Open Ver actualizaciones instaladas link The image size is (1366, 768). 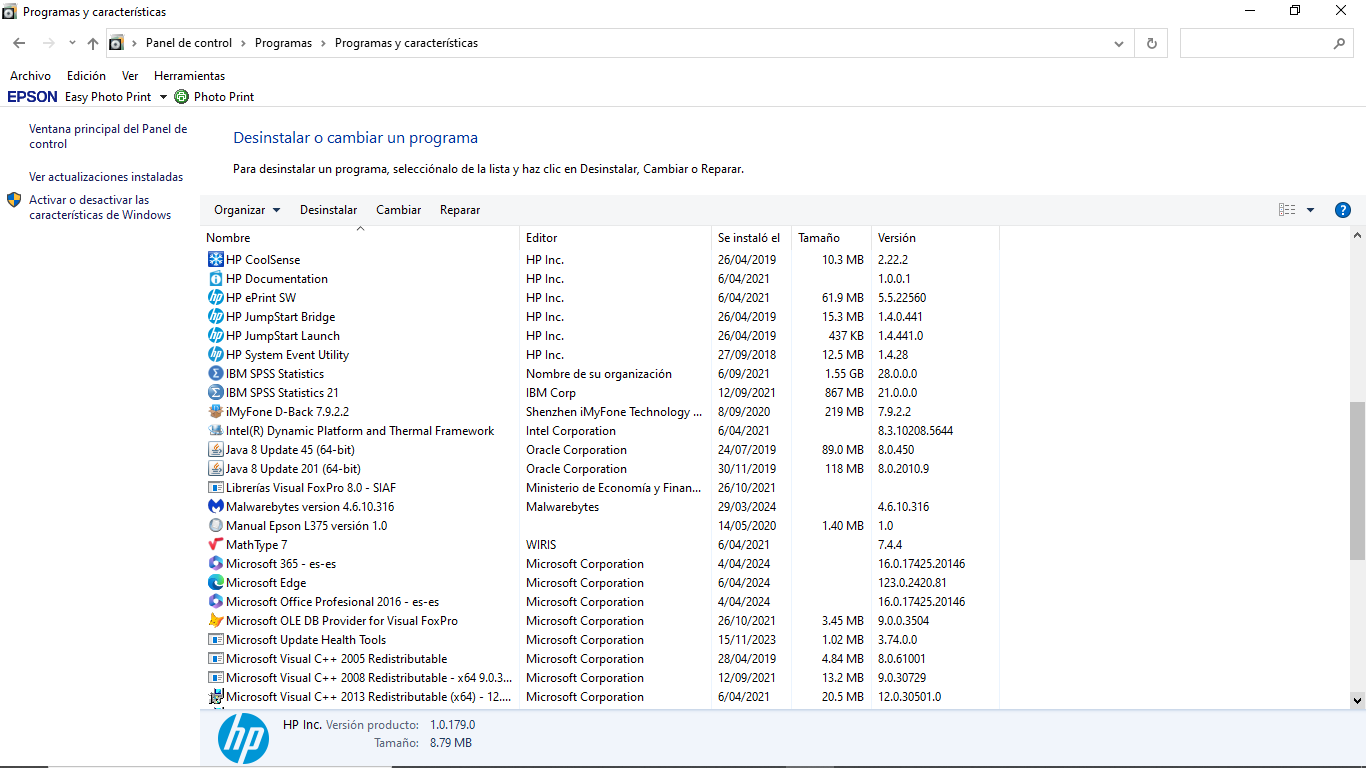click(x=106, y=177)
